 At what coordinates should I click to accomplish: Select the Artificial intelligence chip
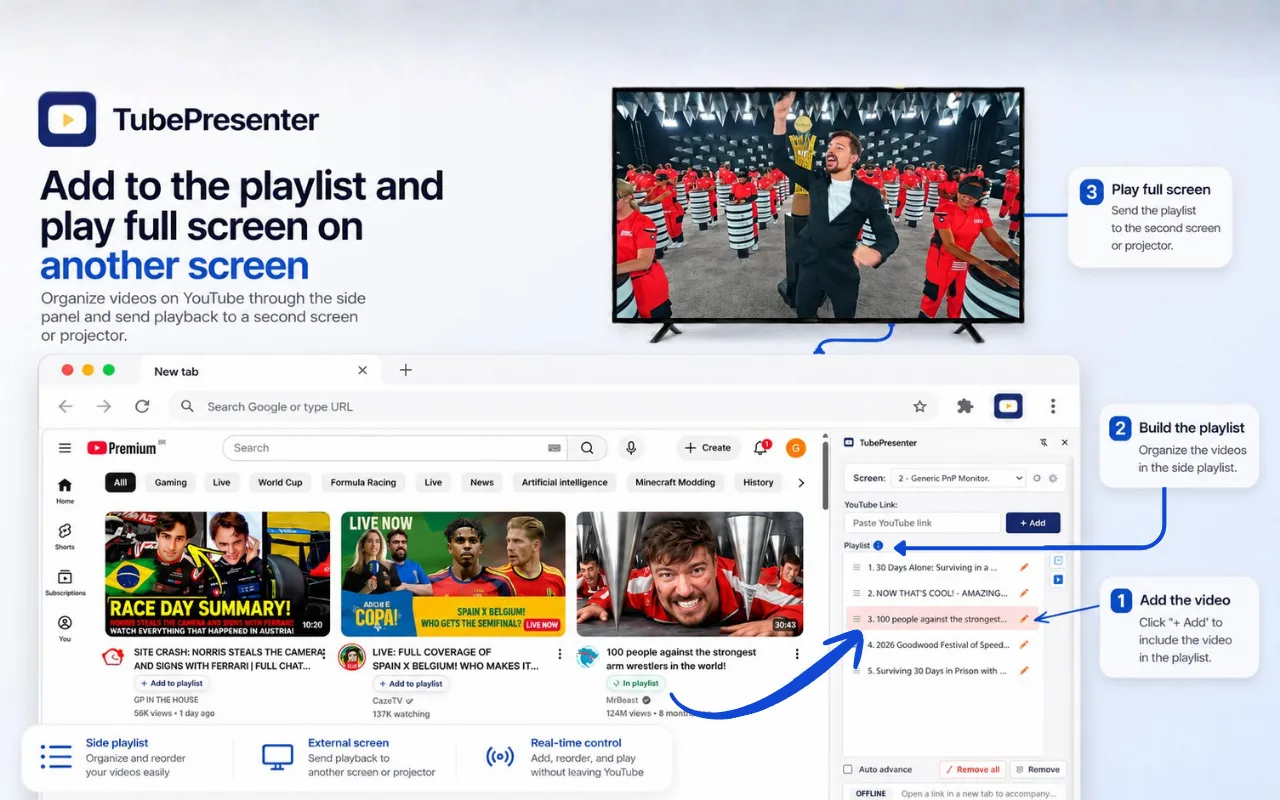[x=565, y=482]
